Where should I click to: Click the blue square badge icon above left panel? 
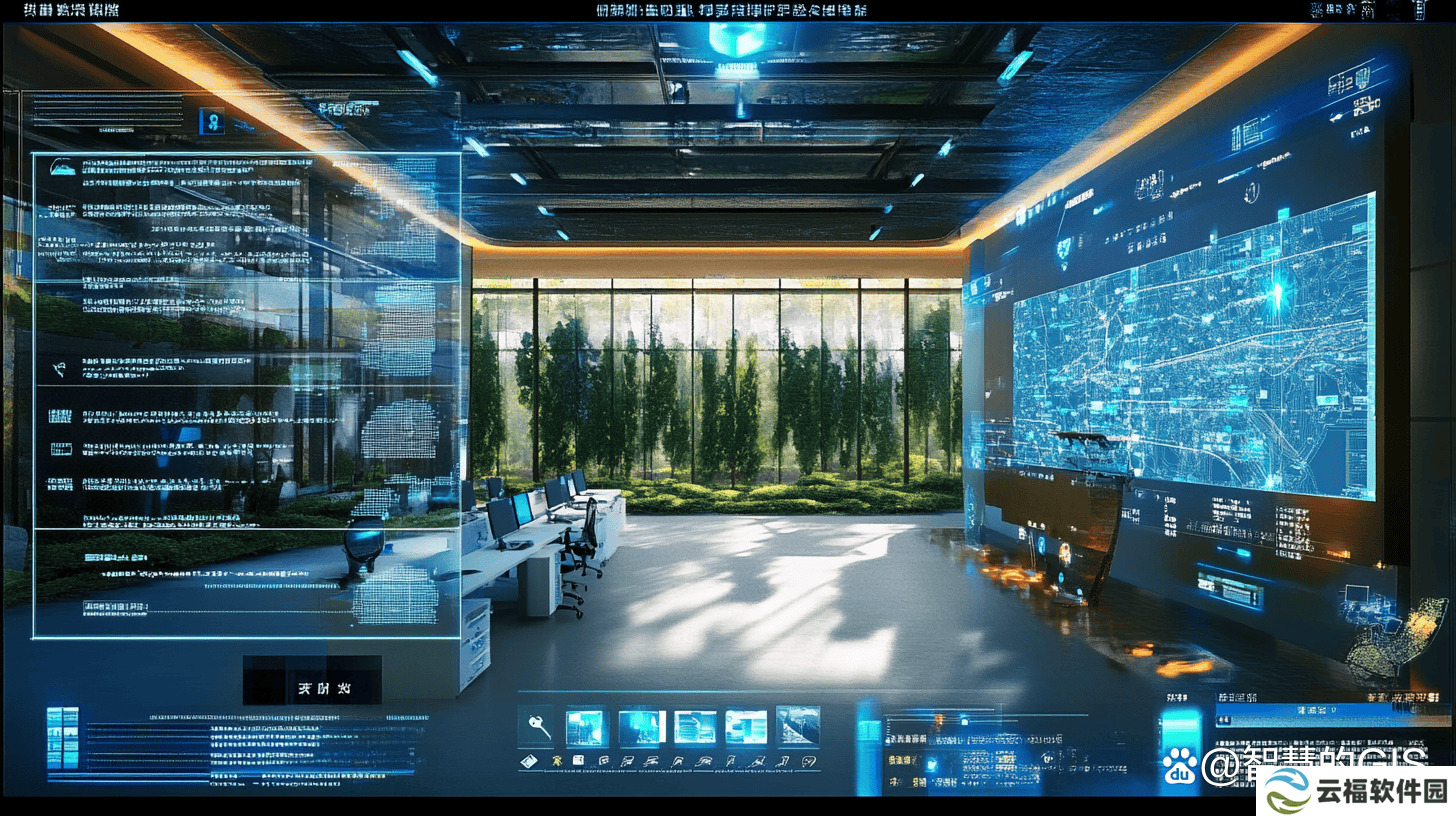212,121
